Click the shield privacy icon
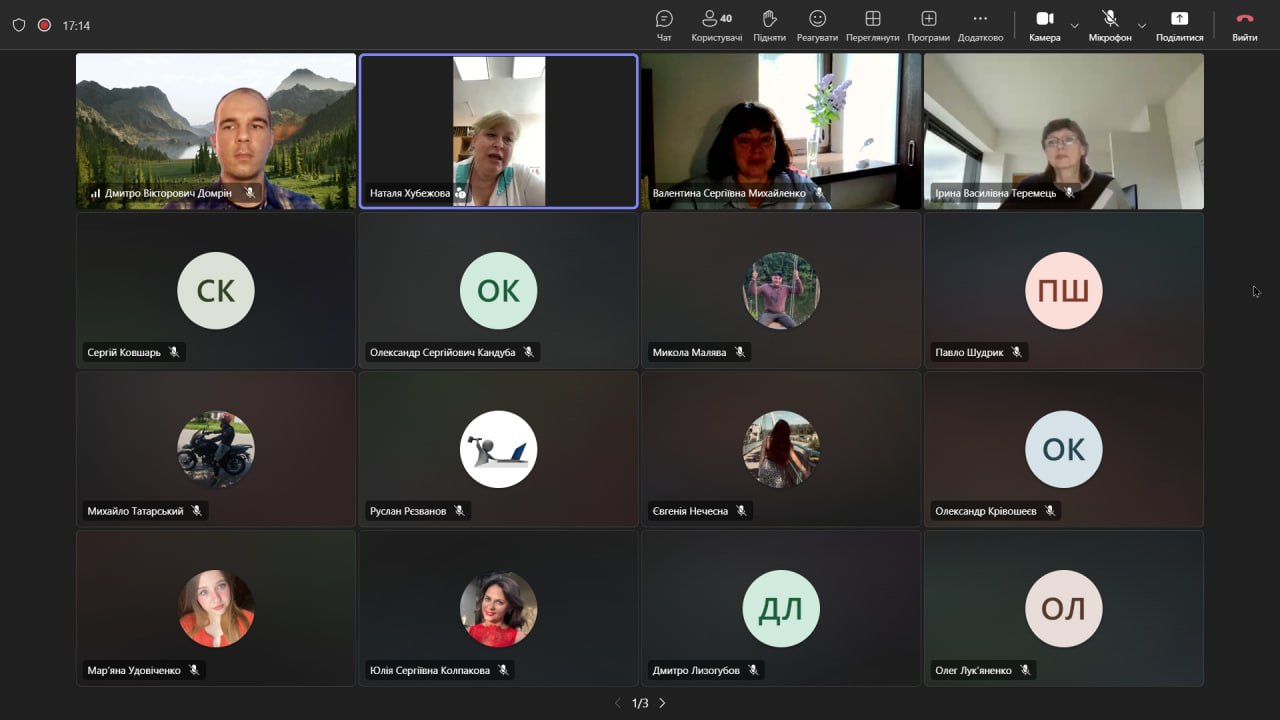The image size is (1280, 720). [19, 25]
